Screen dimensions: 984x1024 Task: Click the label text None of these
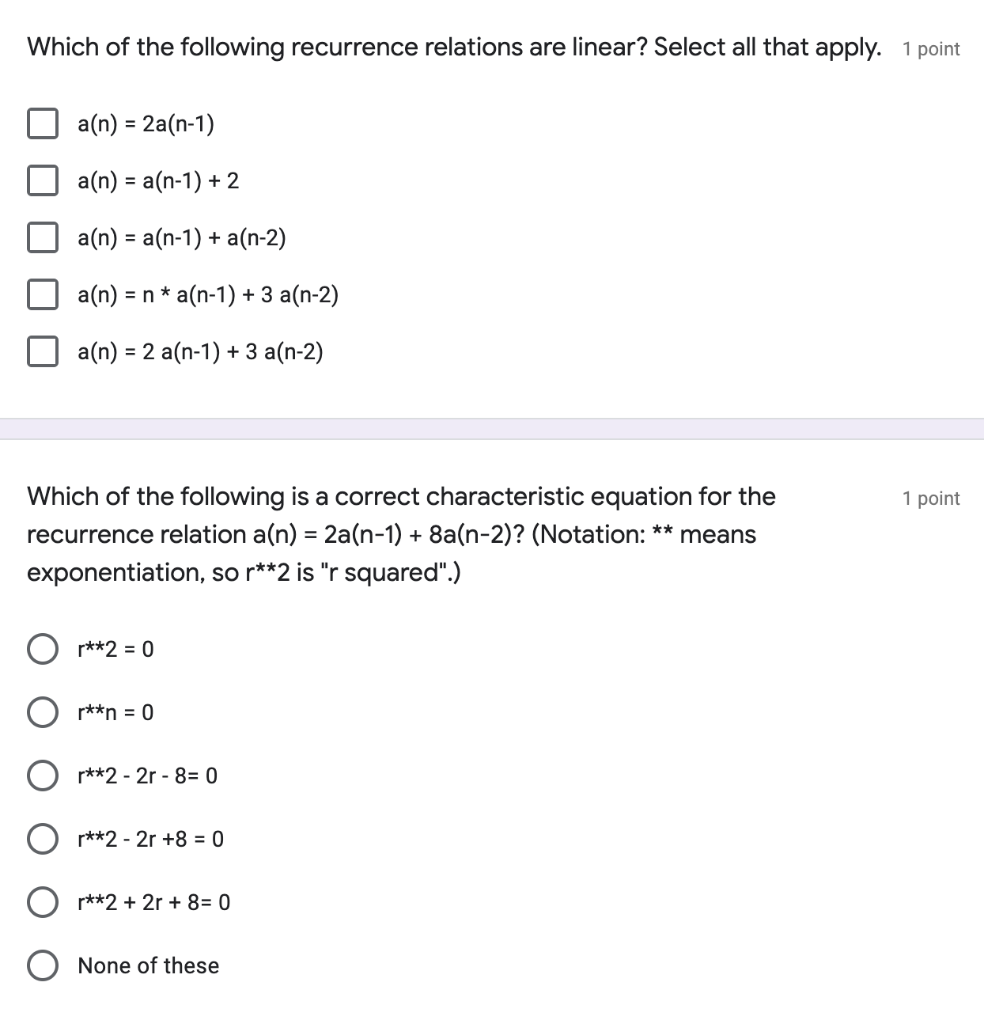coord(148,965)
